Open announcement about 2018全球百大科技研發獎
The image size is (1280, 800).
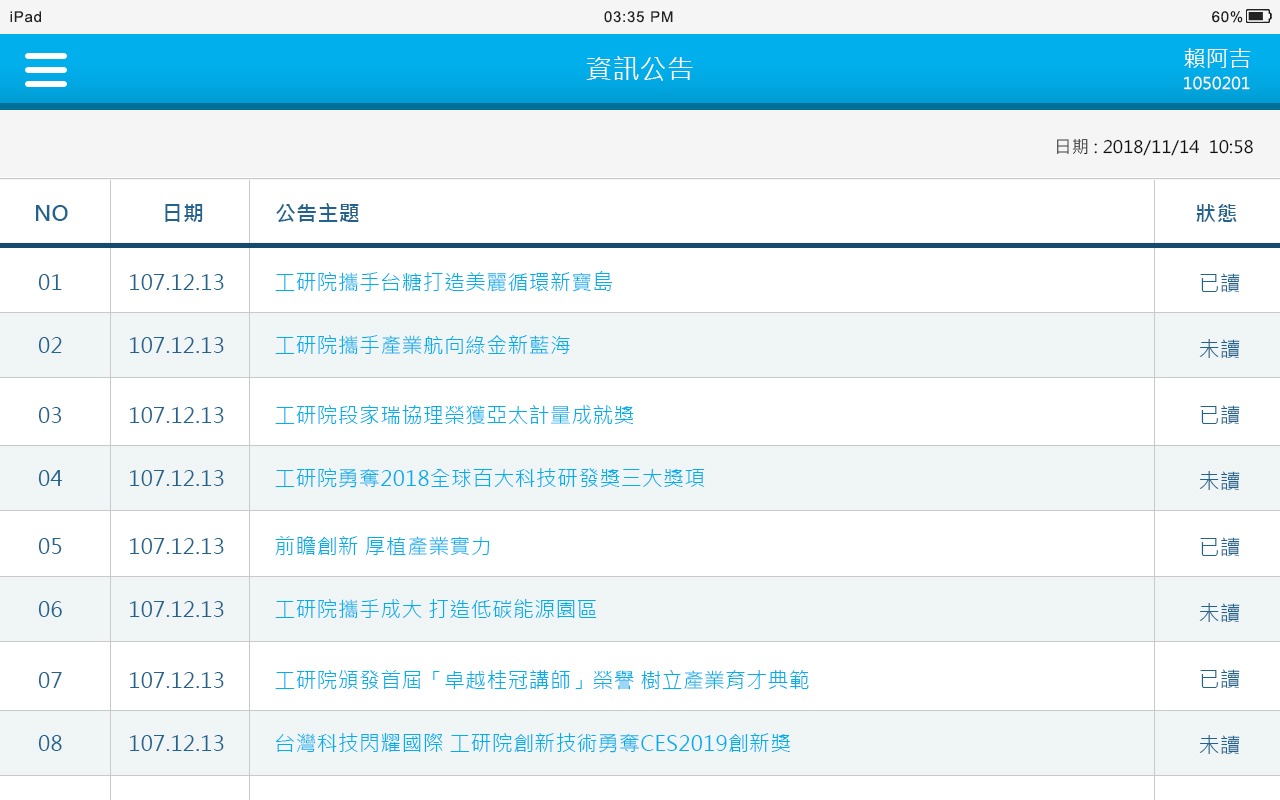(489, 478)
